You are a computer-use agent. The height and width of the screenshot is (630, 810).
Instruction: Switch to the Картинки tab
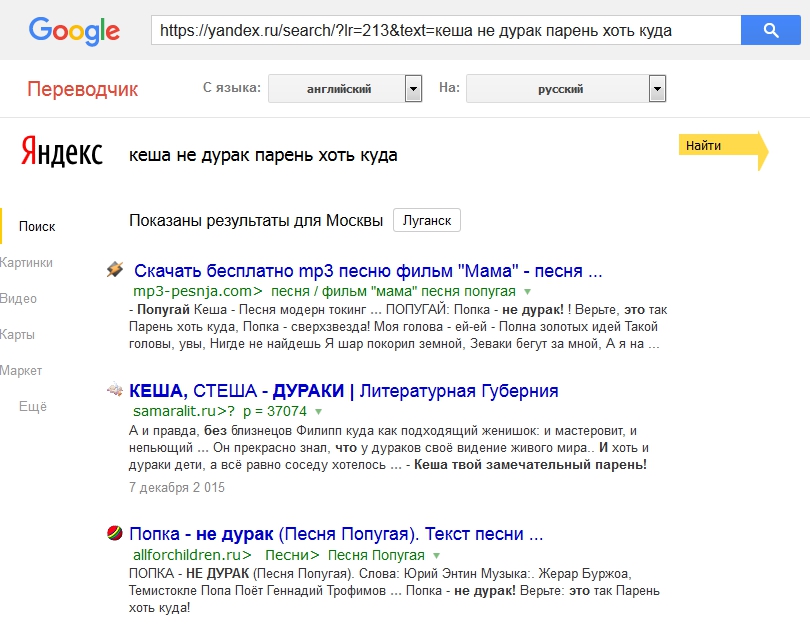26,263
